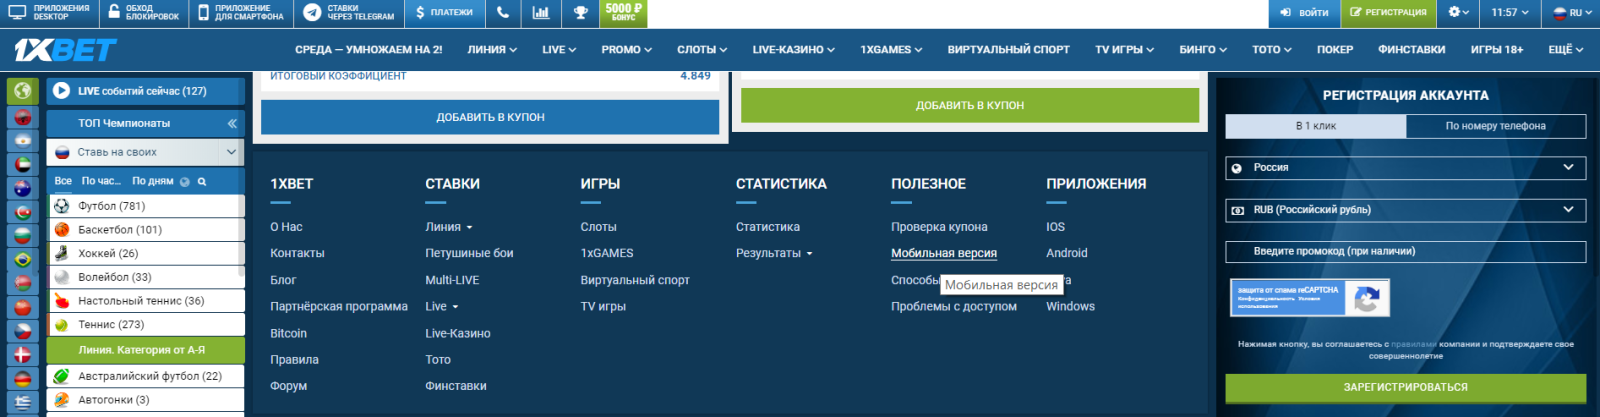Image resolution: width=1600 pixels, height=417 pixels.
Task: Open the Ставь на своих dropdown
Action: click(x=145, y=152)
